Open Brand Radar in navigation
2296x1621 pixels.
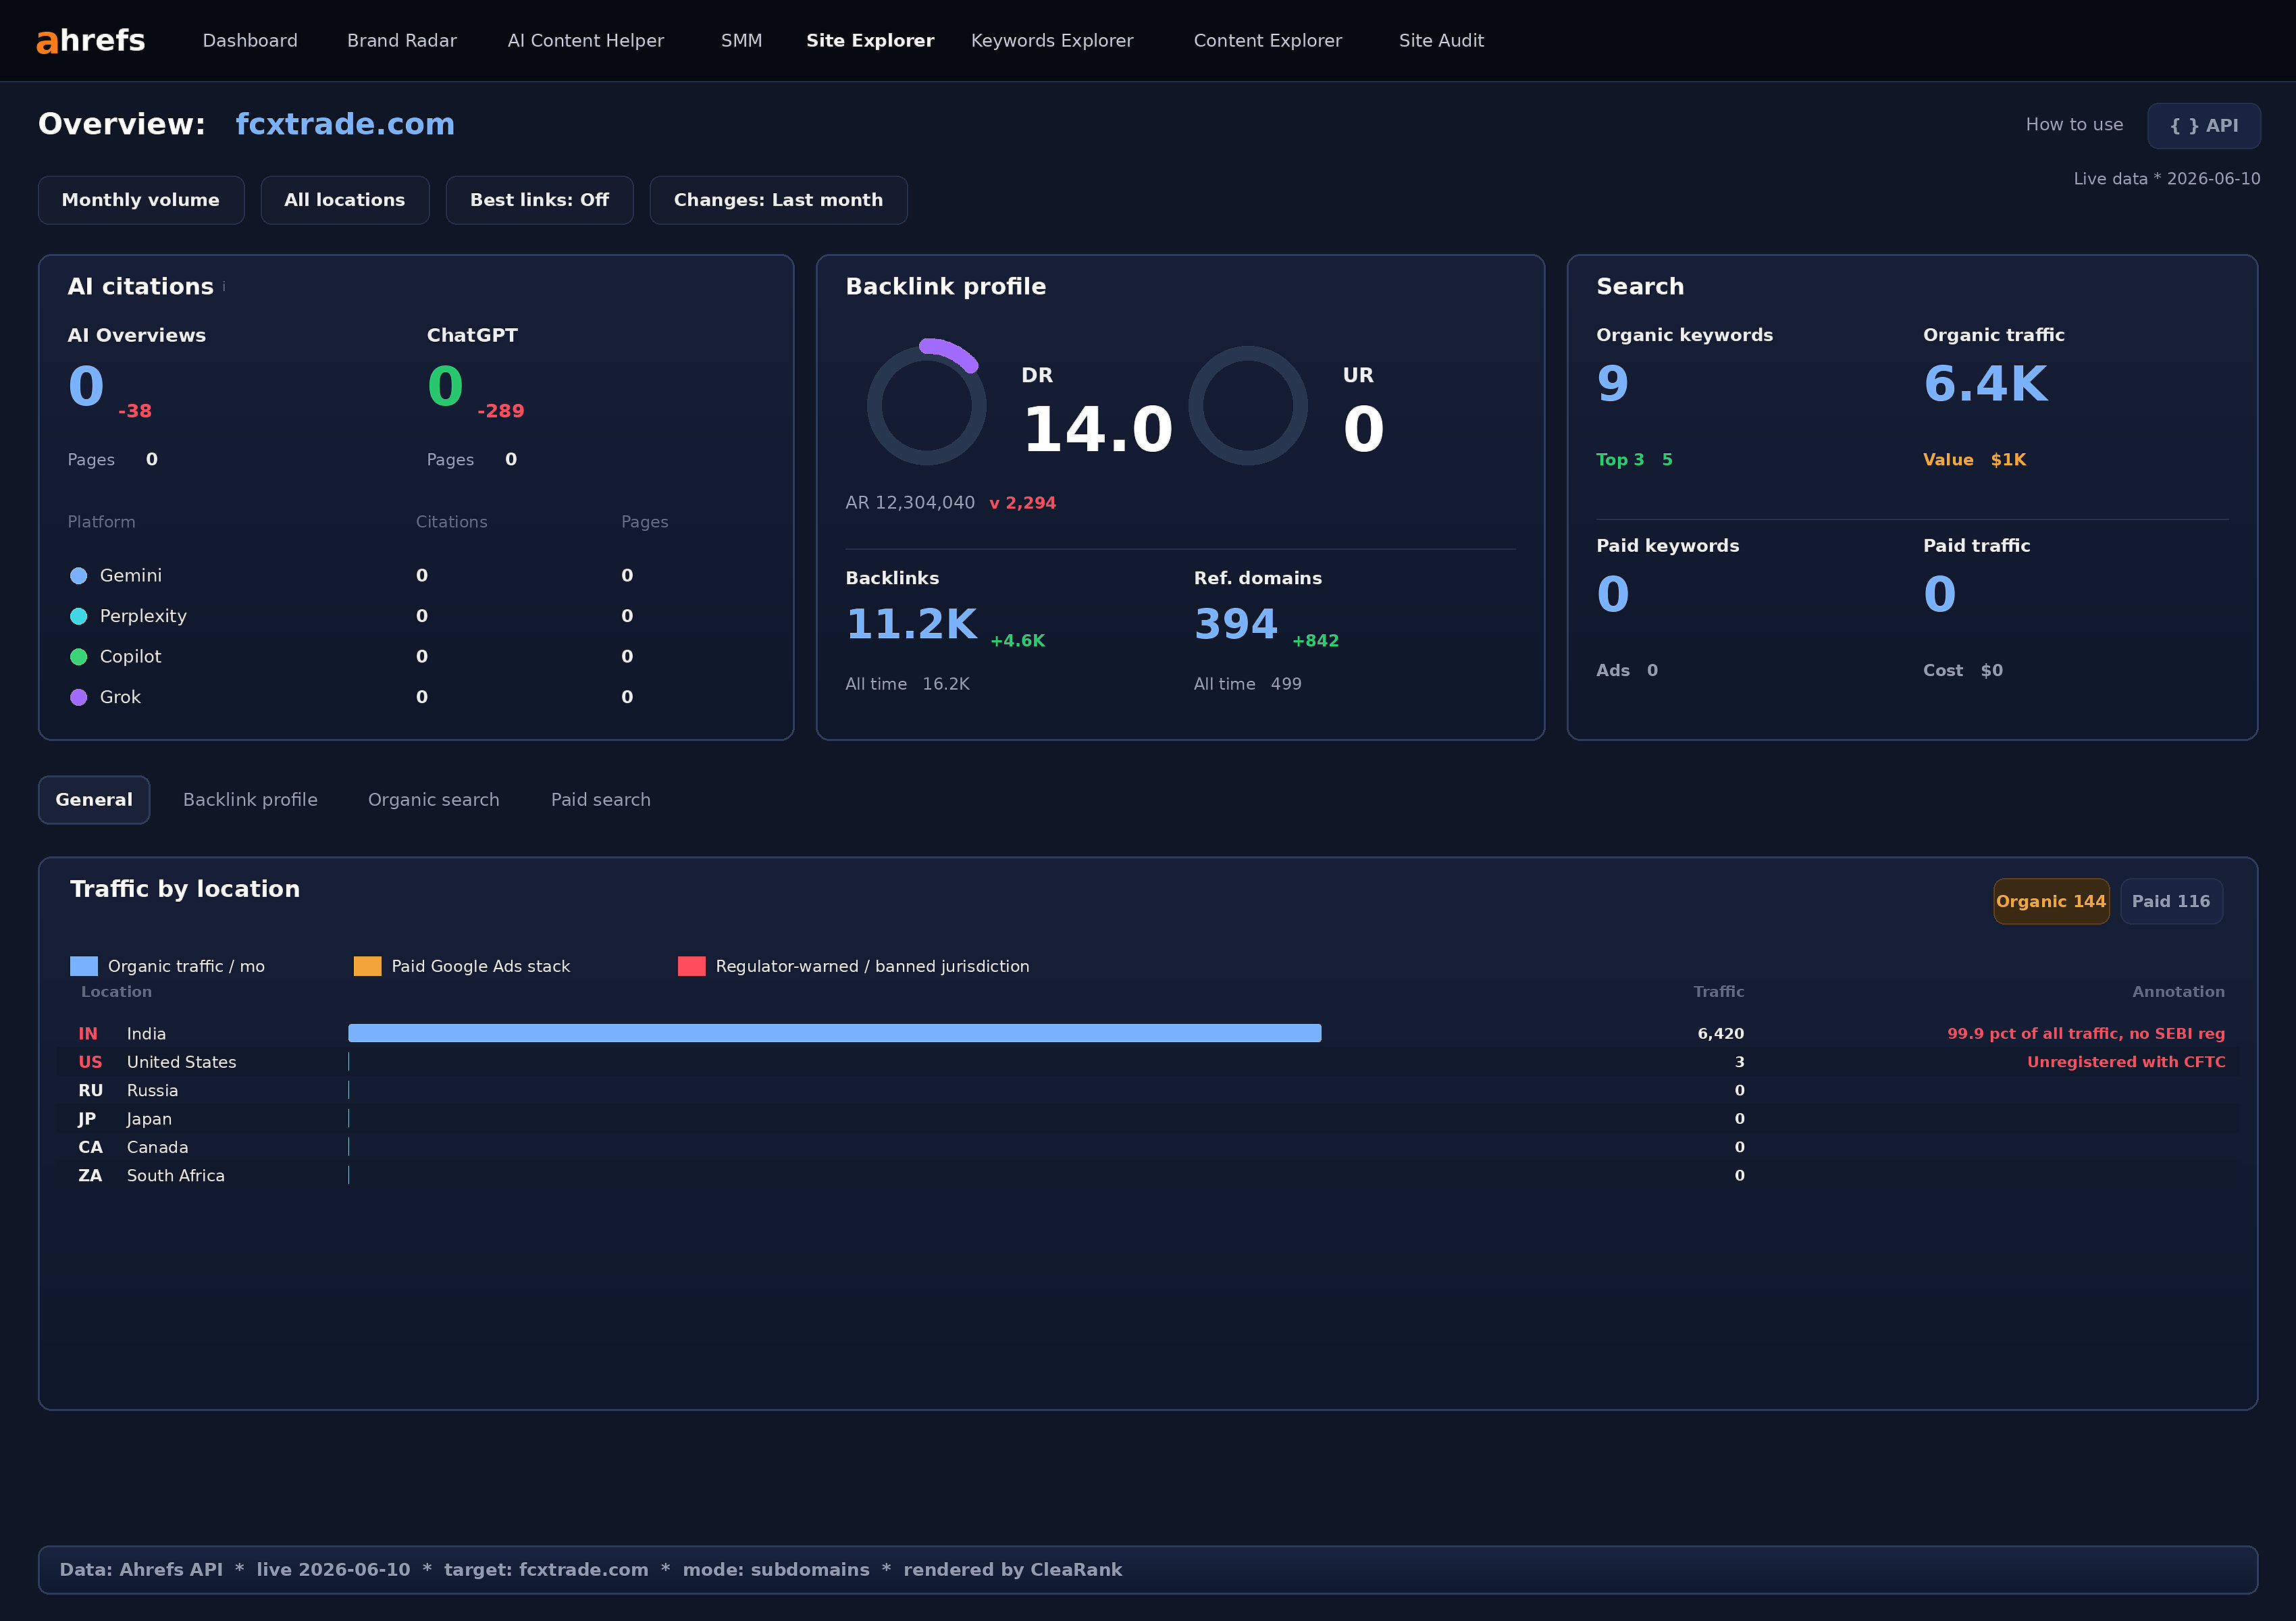pos(402,41)
